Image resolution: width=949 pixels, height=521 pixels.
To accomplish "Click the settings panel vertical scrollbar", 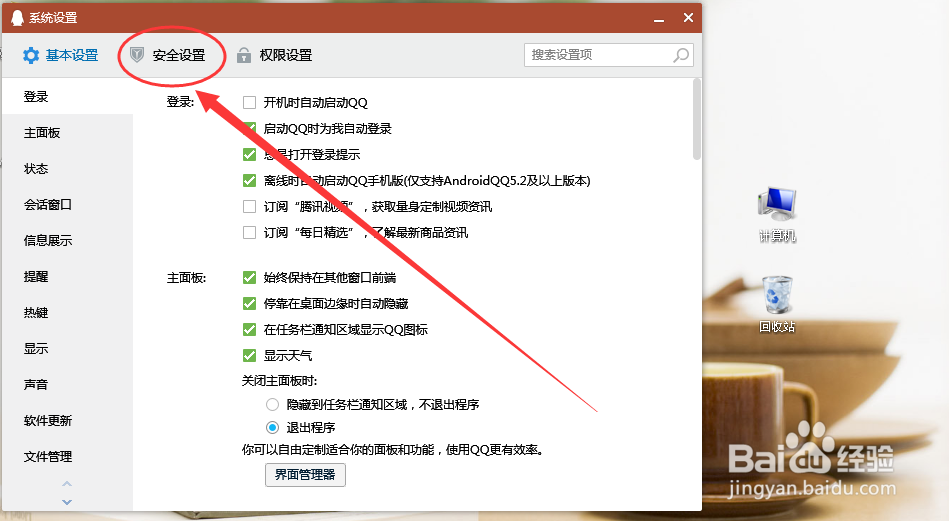I will pyautogui.click(x=697, y=119).
